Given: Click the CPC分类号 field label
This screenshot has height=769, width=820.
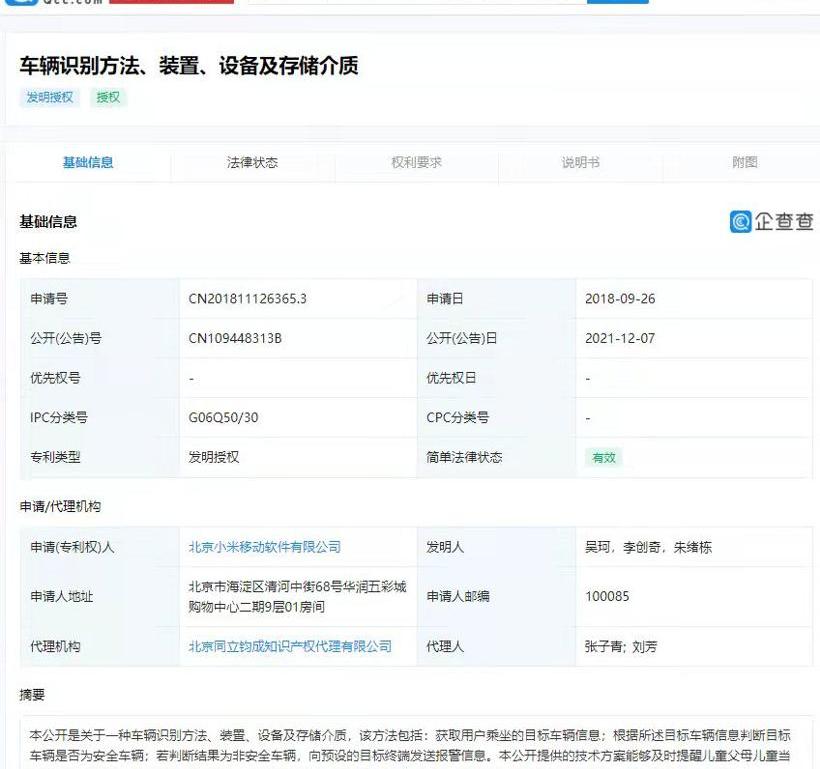Looking at the screenshot, I should [x=458, y=417].
